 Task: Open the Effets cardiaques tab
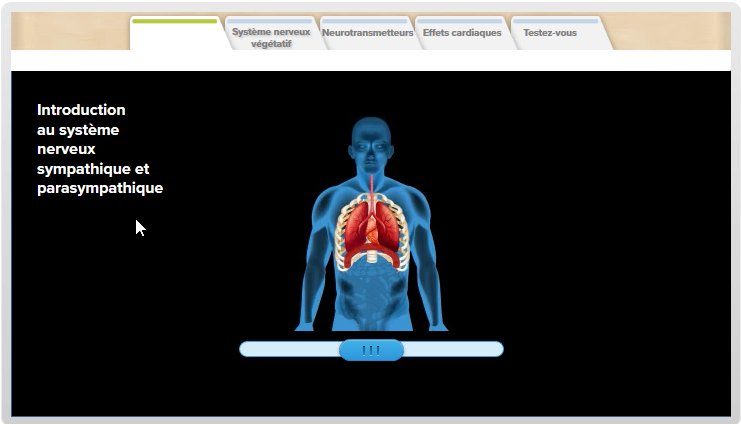462,34
